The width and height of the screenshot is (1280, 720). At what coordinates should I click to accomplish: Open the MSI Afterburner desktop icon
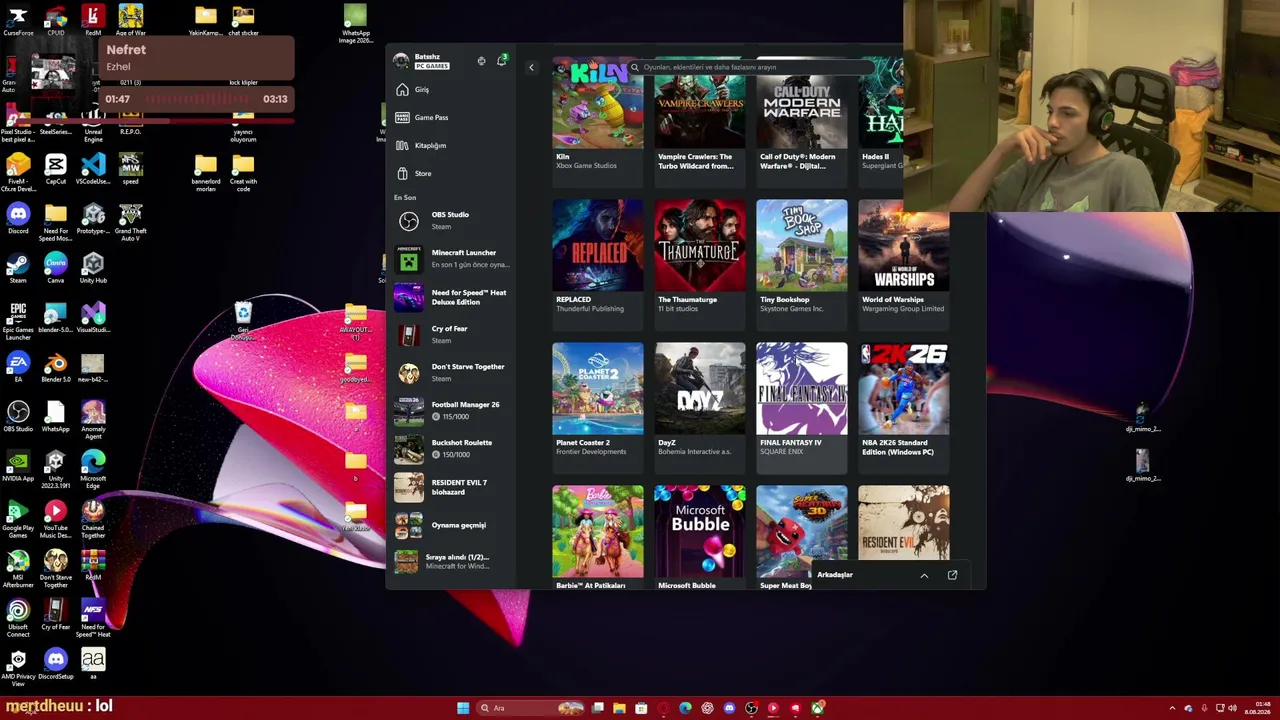click(18, 568)
